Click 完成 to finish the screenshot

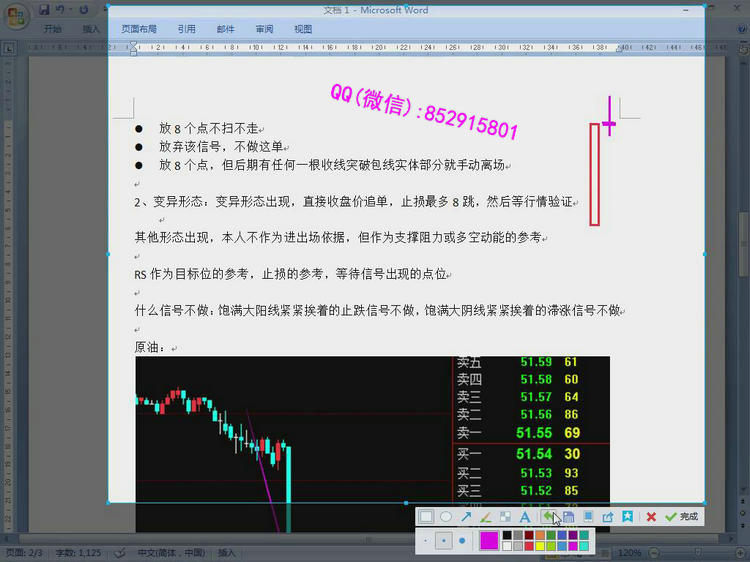click(x=682, y=517)
